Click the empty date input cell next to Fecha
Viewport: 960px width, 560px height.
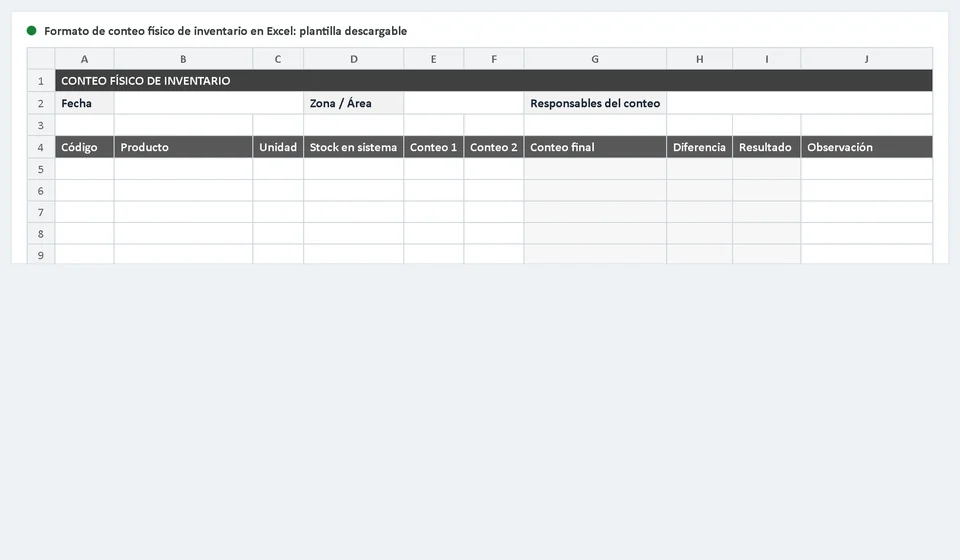tap(209, 103)
